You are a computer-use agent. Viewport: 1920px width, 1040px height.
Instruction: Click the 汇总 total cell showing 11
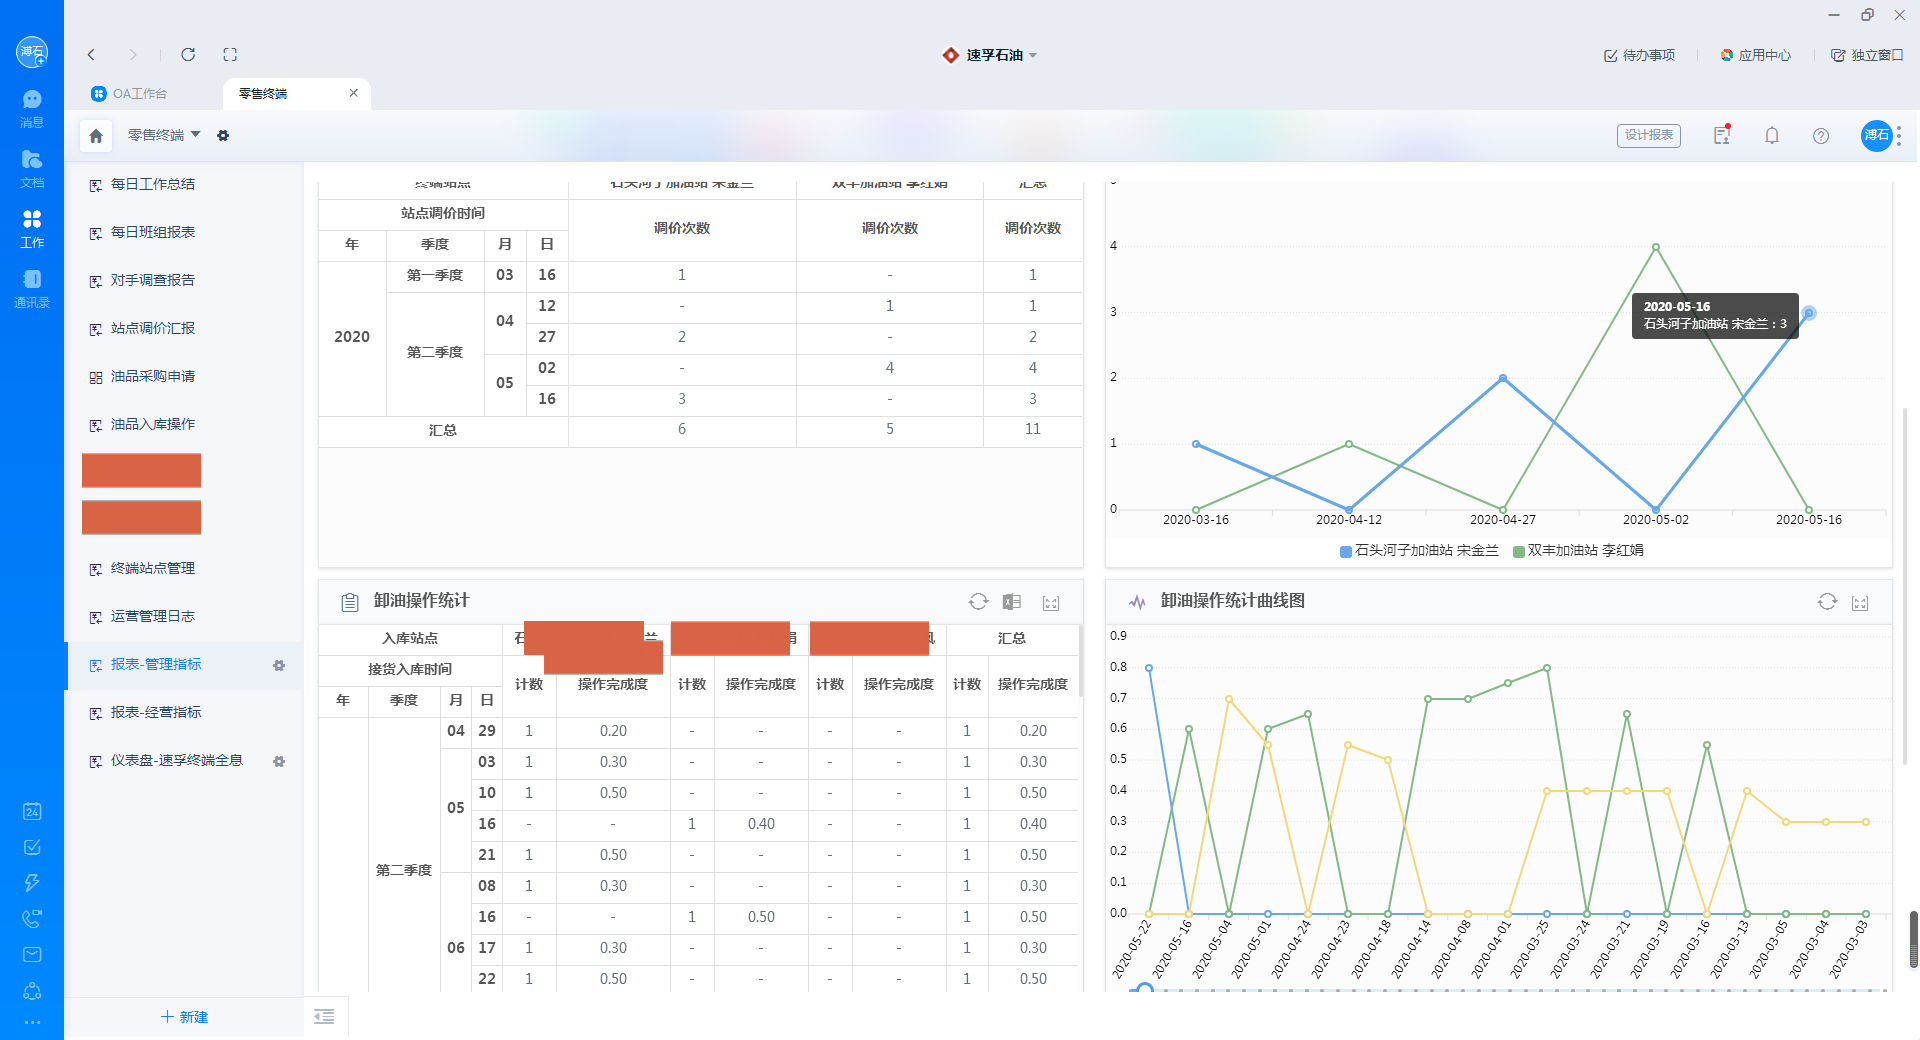(1033, 429)
